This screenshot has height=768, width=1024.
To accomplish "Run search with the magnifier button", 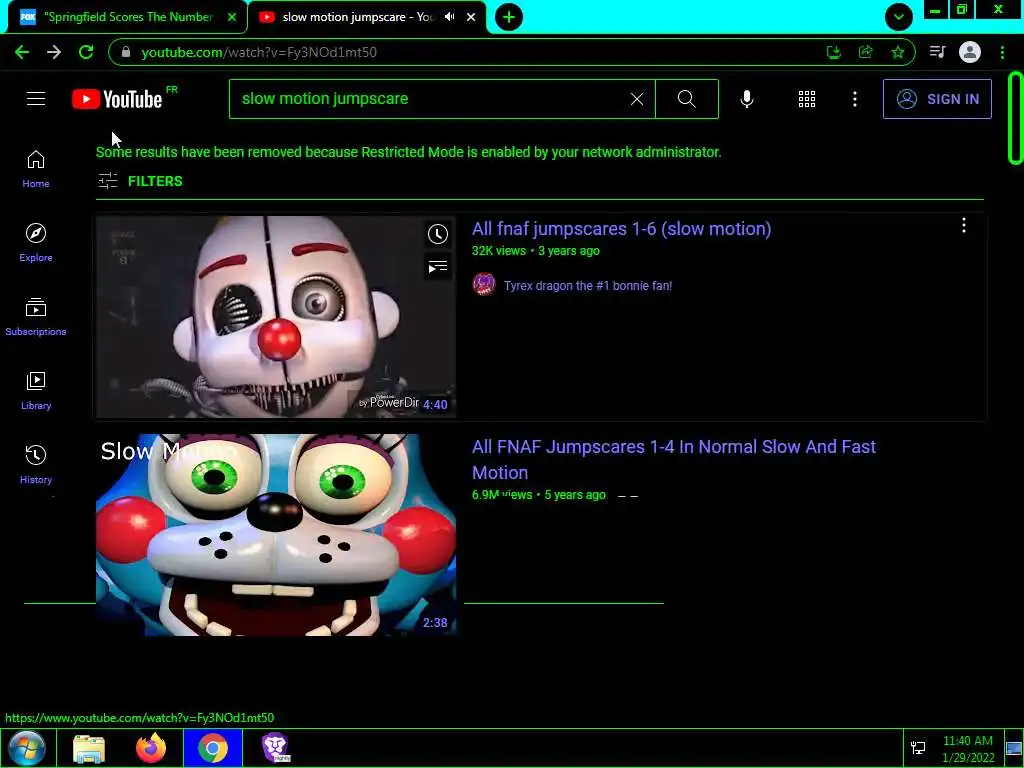I will [686, 99].
